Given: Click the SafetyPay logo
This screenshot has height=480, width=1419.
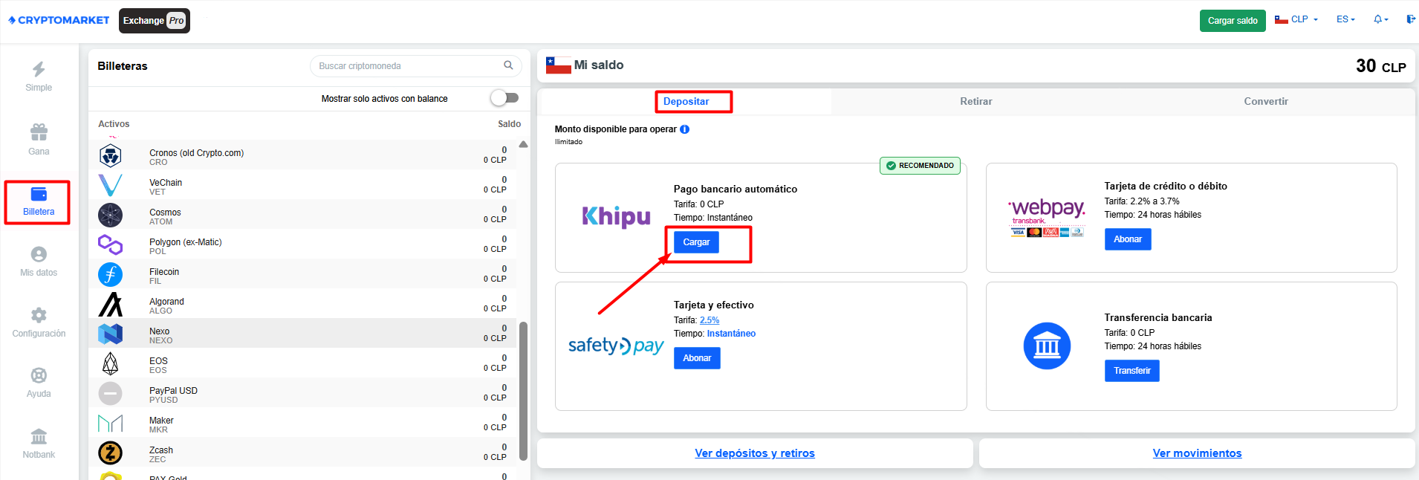Looking at the screenshot, I should coord(616,346).
